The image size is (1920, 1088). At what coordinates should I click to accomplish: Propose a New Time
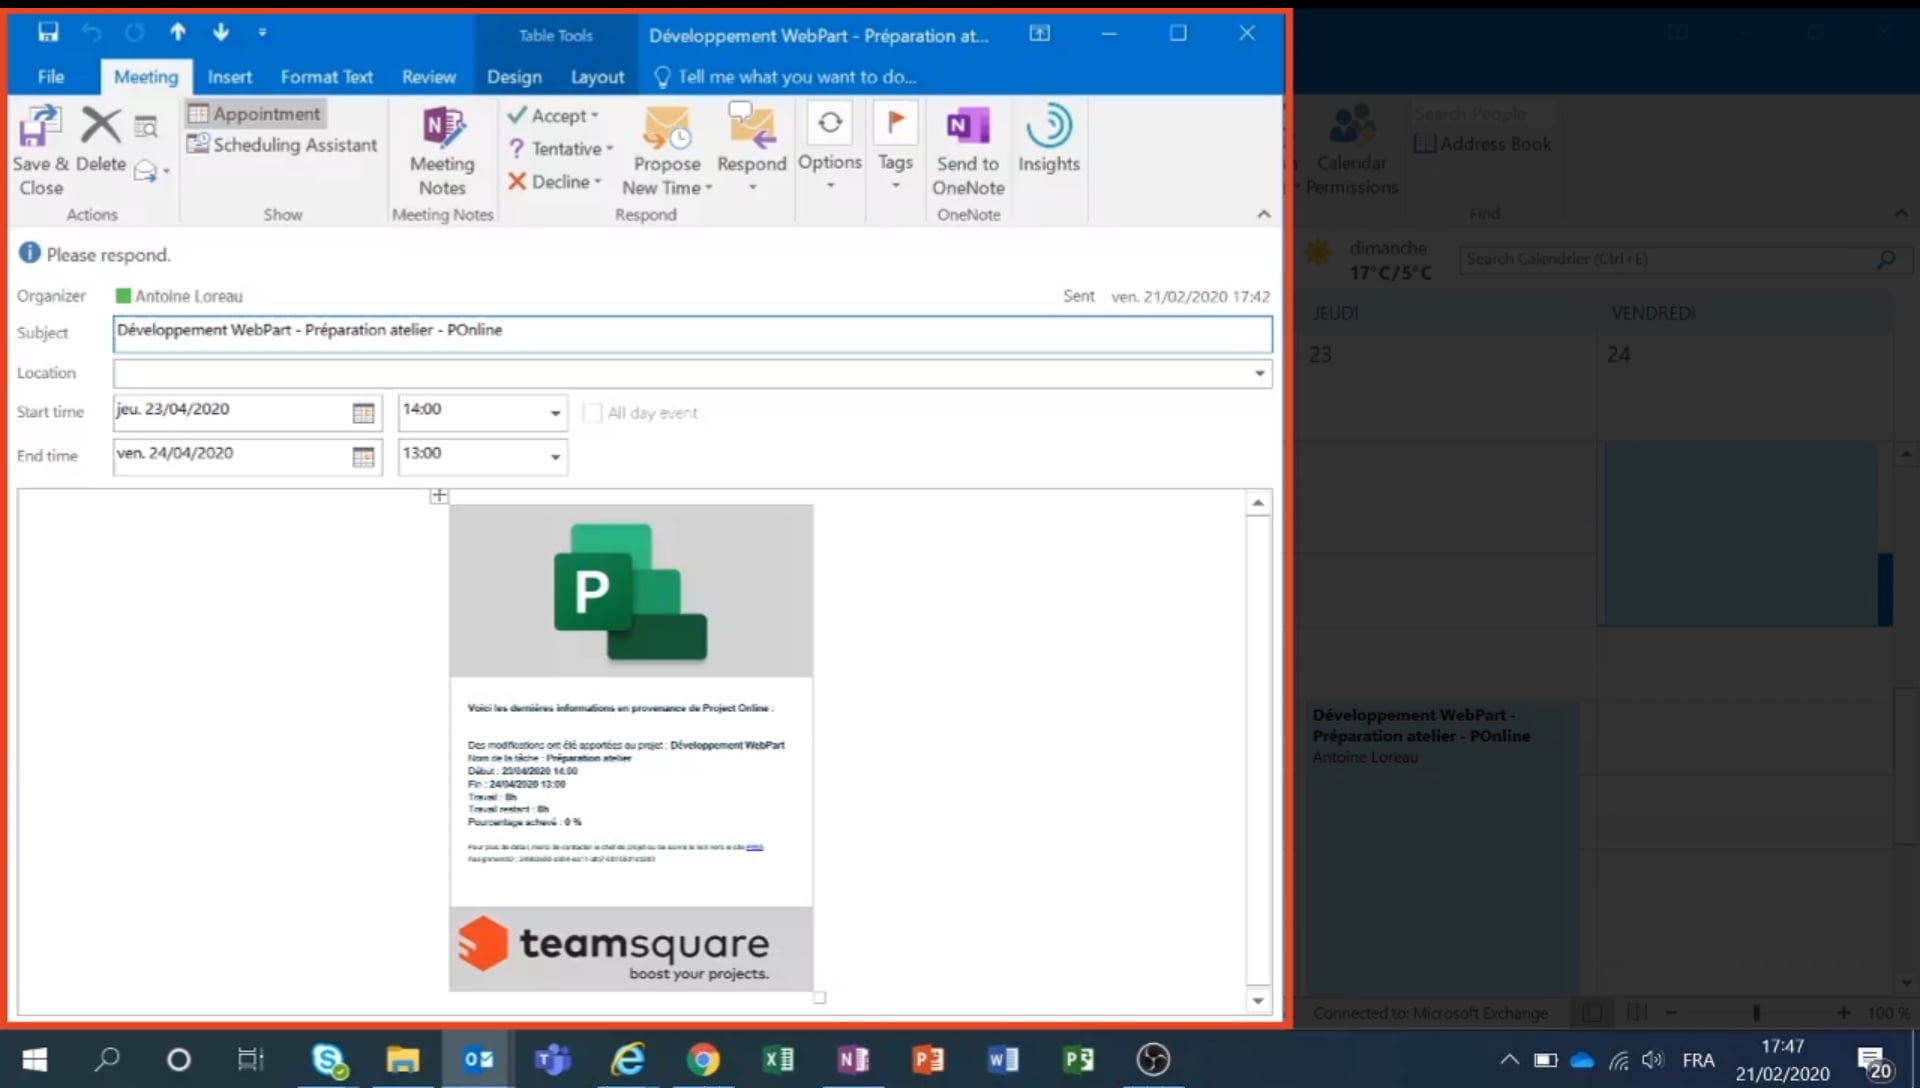coord(665,148)
